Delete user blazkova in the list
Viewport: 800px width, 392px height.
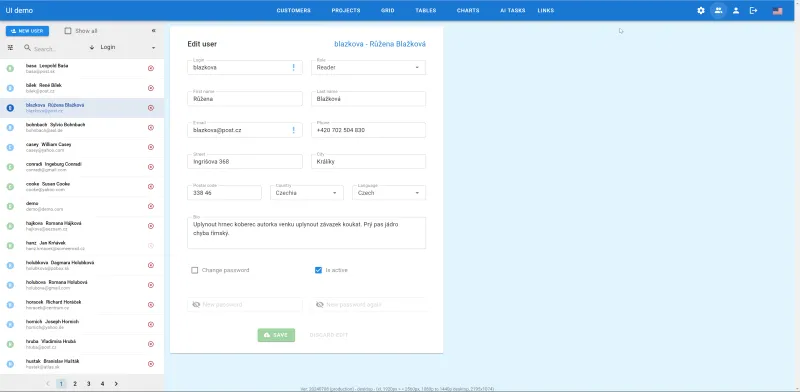(151, 108)
